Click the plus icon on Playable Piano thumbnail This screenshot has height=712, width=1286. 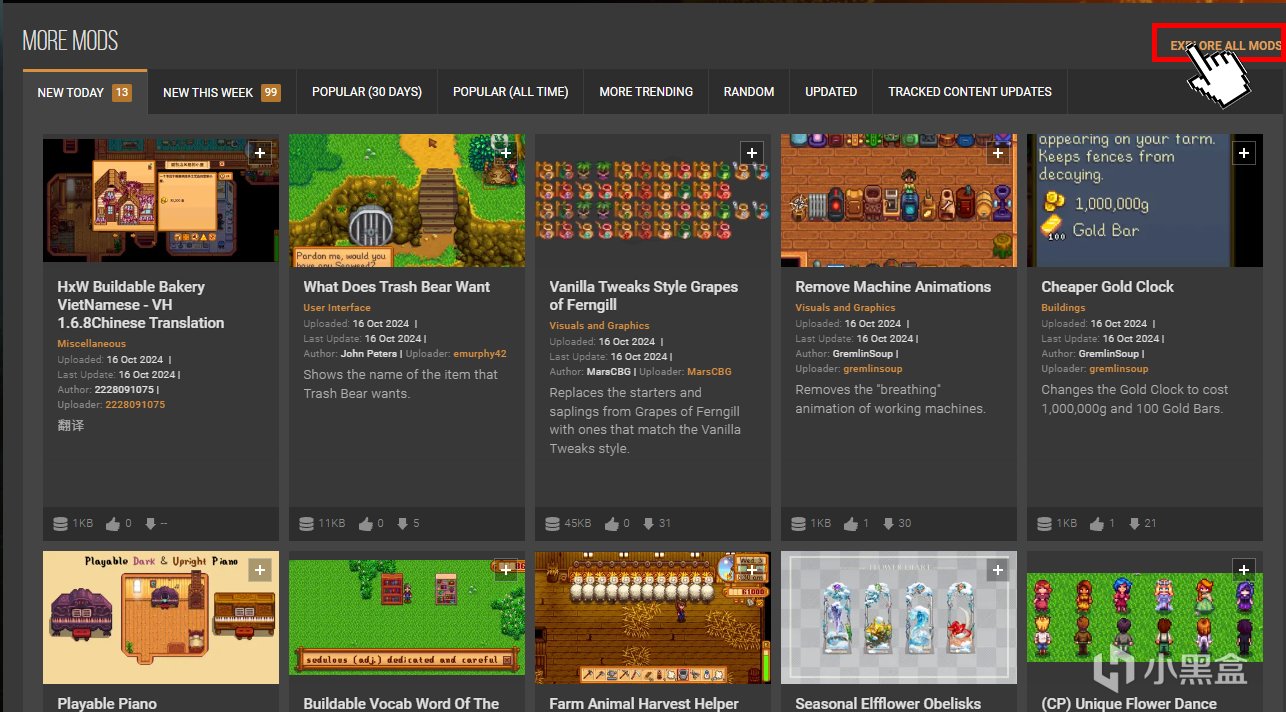pyautogui.click(x=260, y=570)
